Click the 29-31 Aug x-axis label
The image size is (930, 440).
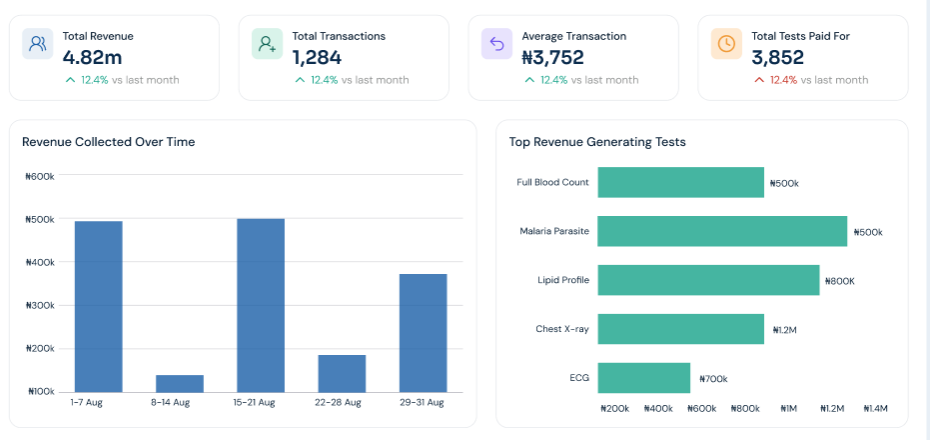point(422,403)
